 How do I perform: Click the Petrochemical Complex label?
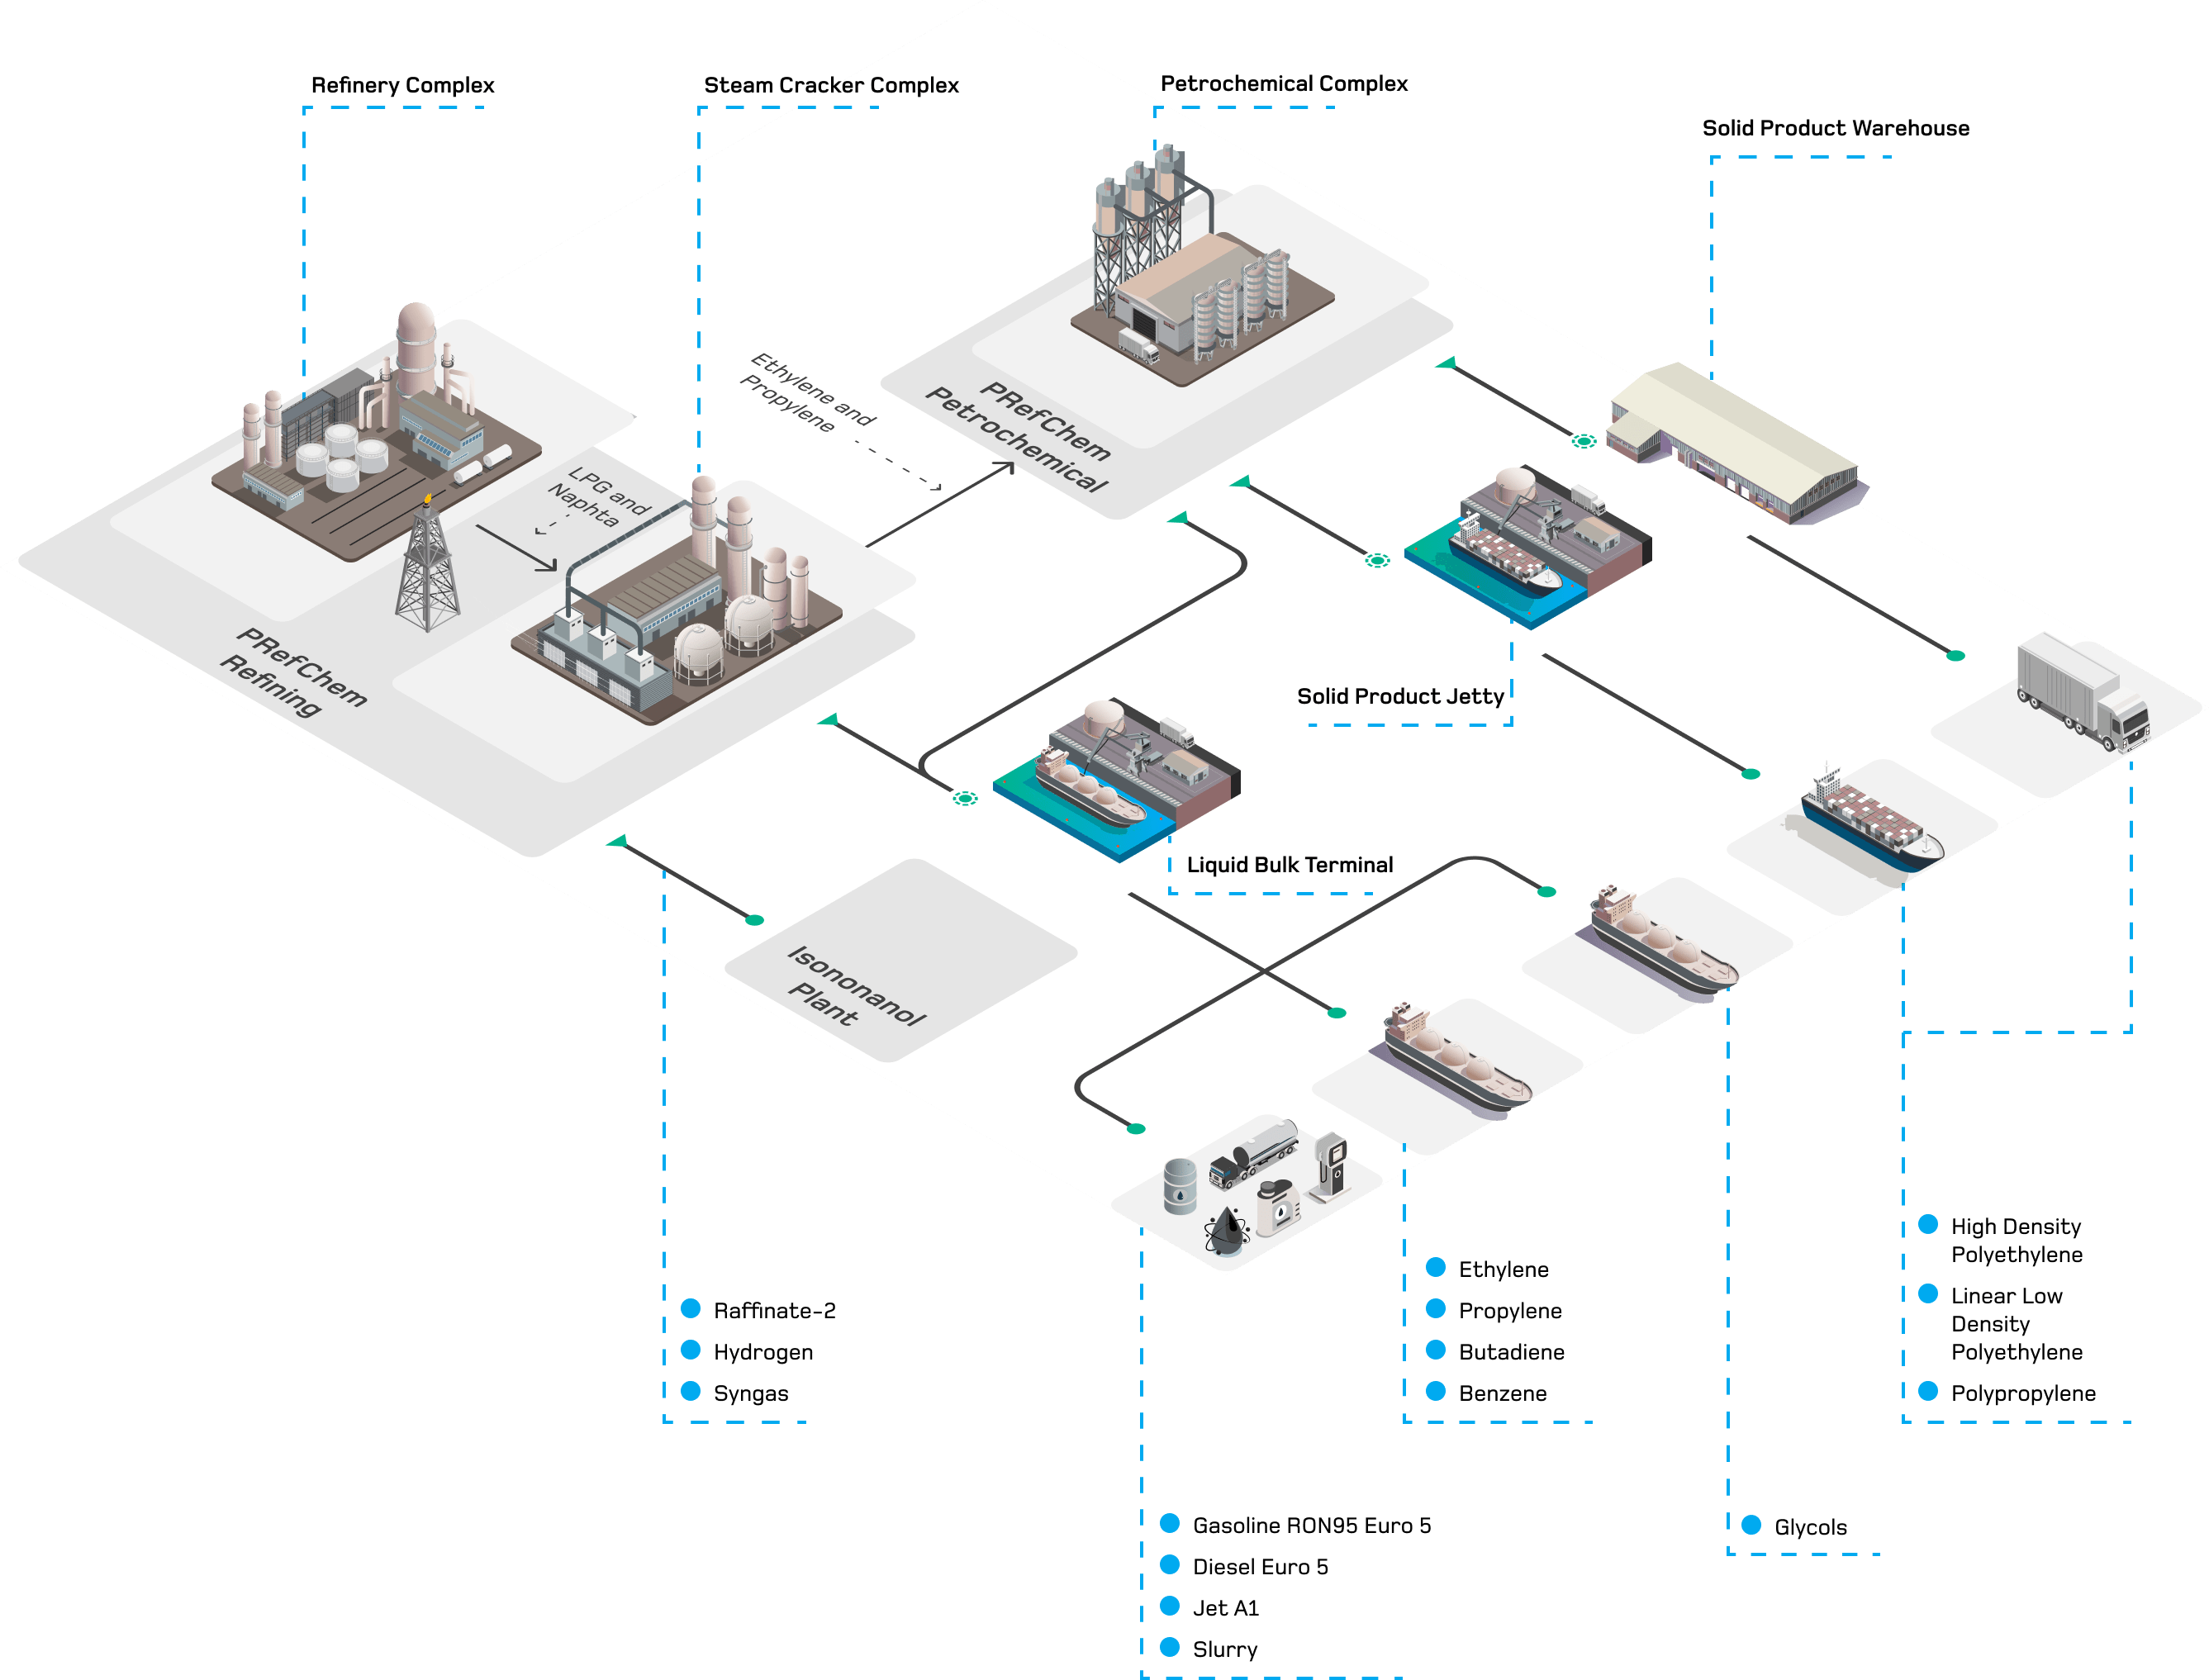pos(1284,84)
